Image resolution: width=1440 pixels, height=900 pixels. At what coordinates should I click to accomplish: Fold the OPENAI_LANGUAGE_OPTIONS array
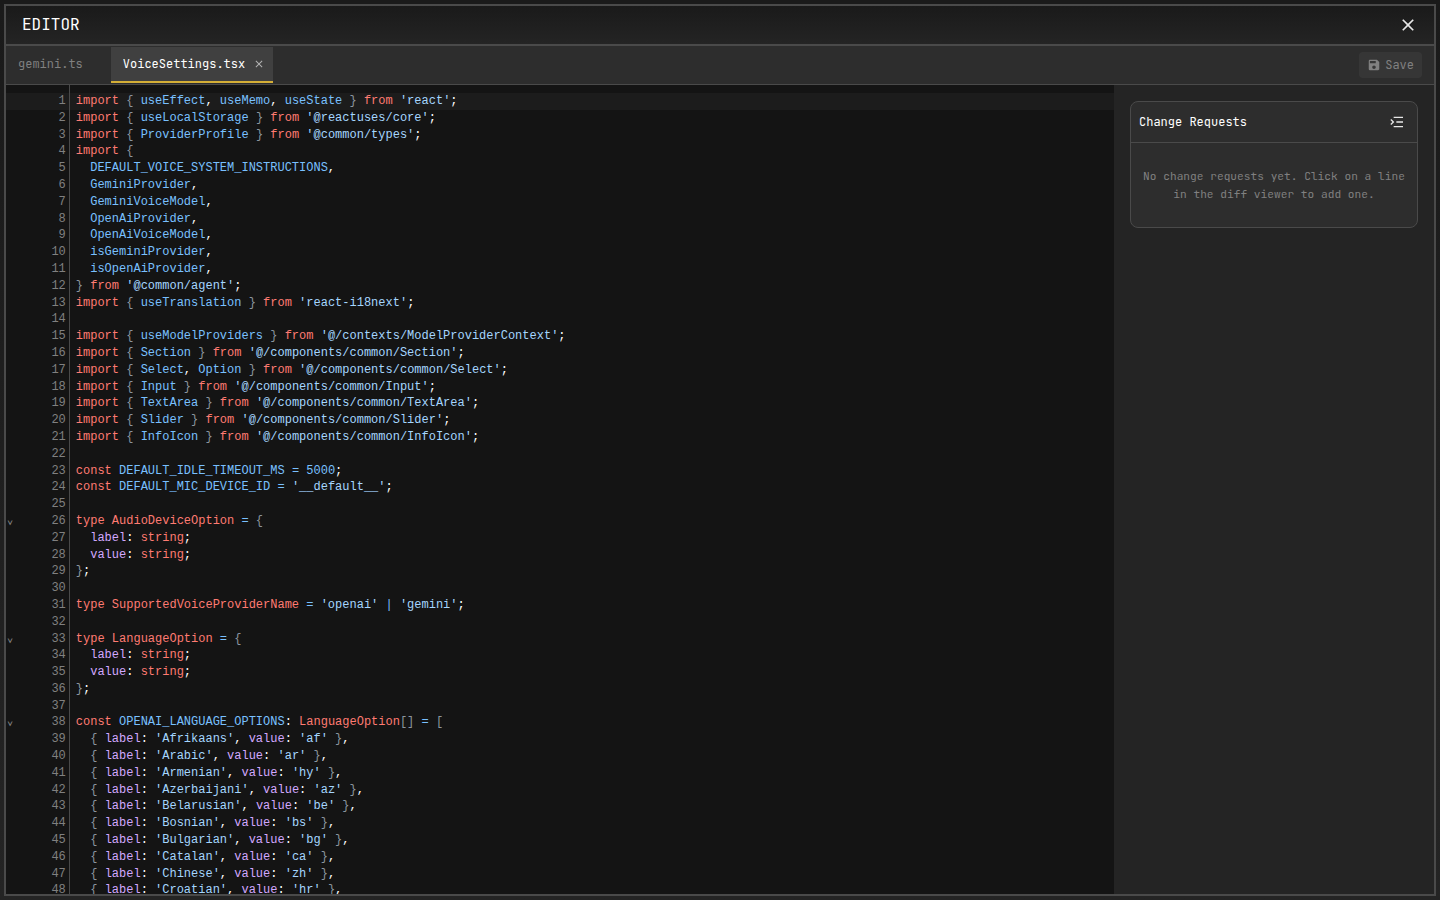coord(10,722)
